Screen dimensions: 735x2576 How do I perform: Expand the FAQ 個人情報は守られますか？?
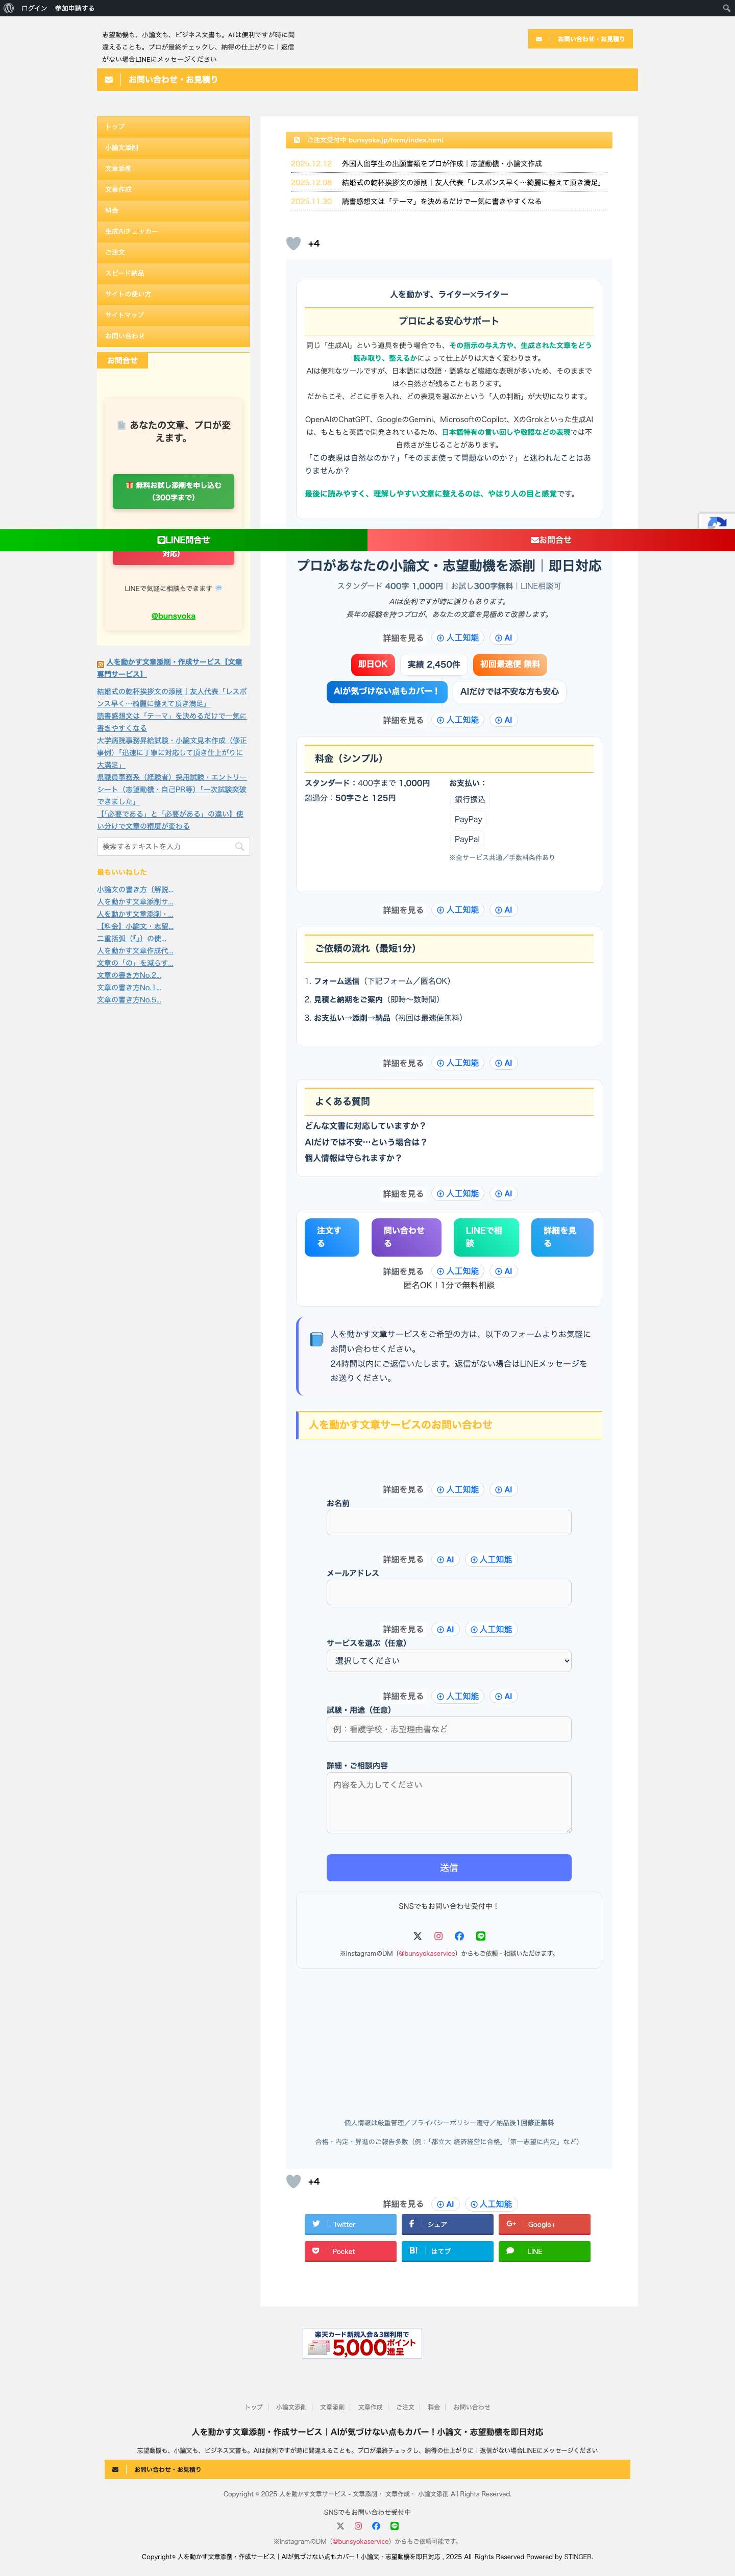coord(353,1158)
